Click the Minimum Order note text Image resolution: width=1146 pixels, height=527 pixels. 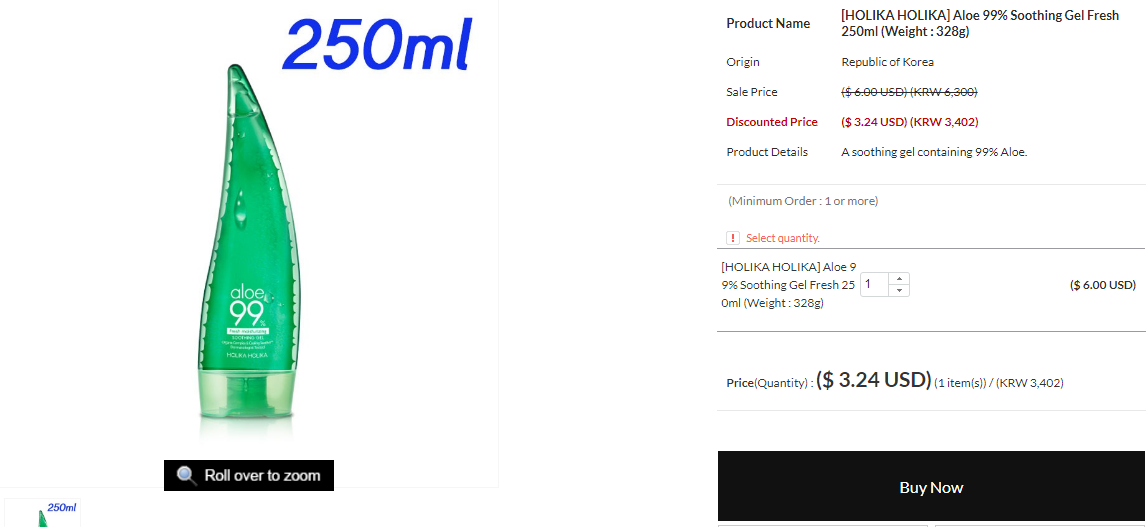803,201
